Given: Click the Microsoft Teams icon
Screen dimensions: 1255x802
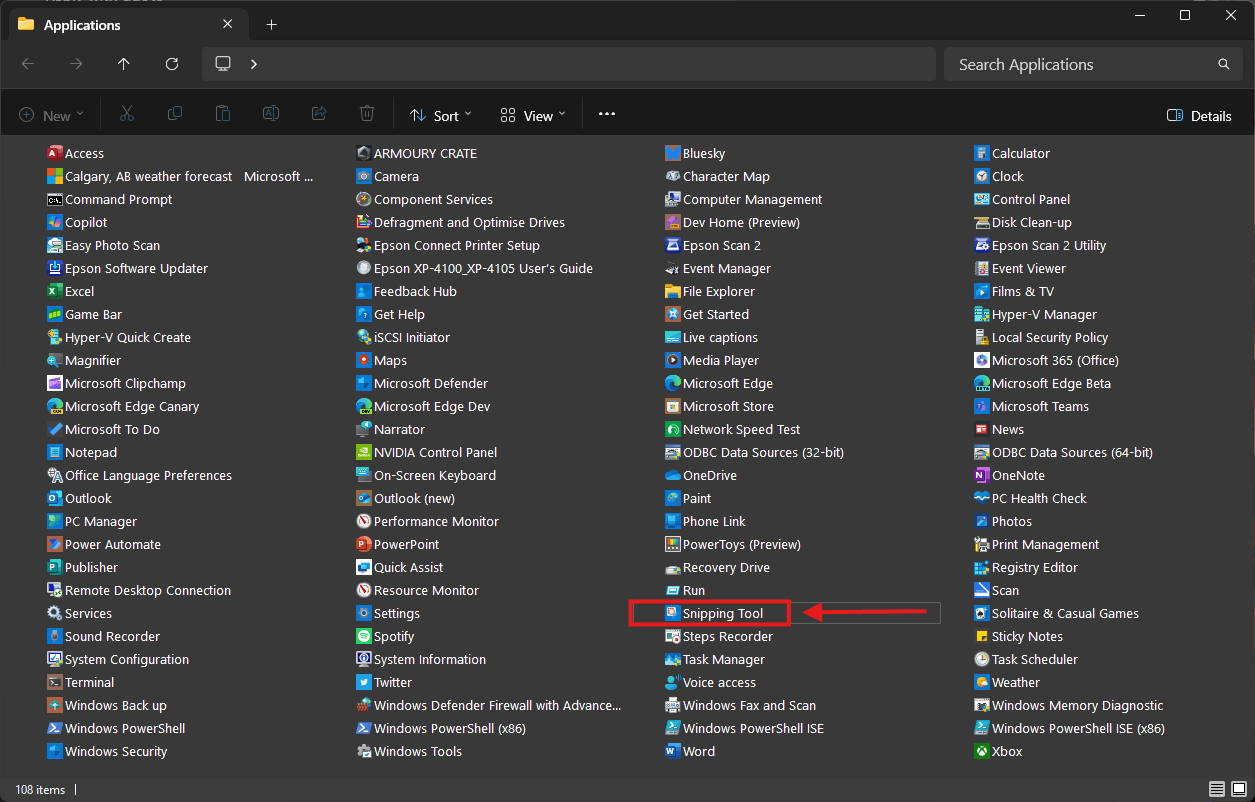Looking at the screenshot, I should (983, 406).
